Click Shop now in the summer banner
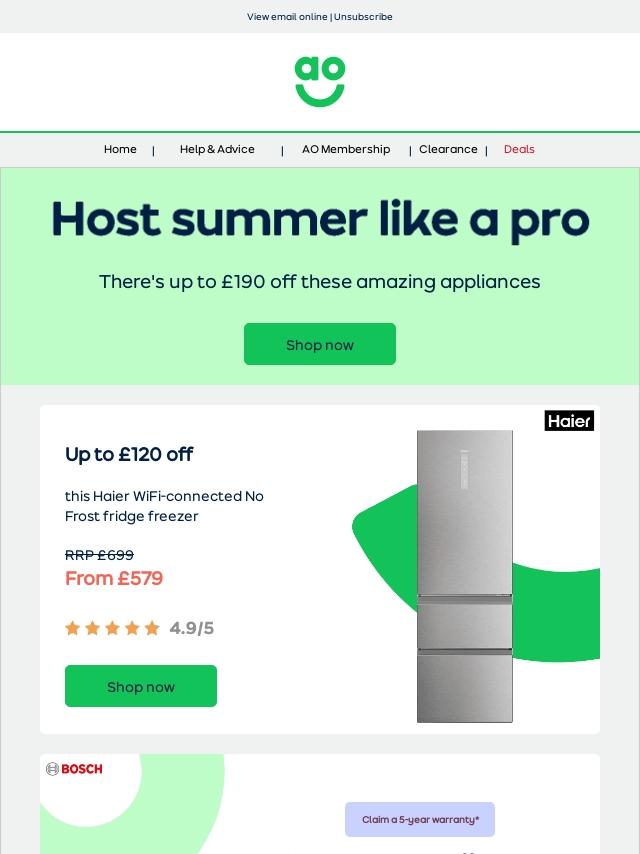The height and width of the screenshot is (854, 640). point(320,344)
